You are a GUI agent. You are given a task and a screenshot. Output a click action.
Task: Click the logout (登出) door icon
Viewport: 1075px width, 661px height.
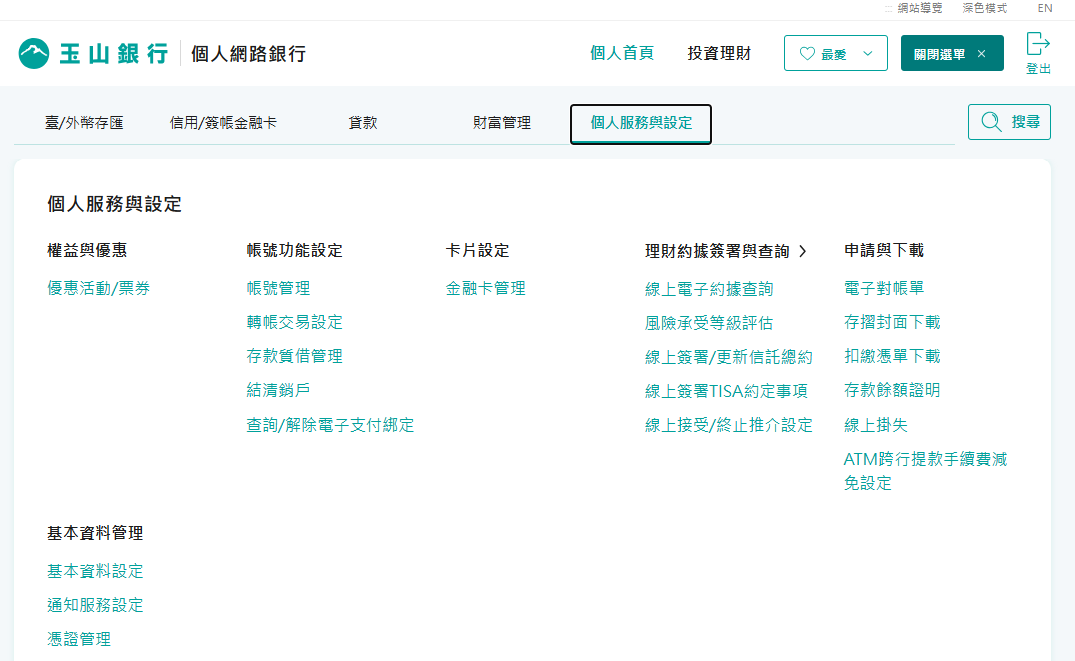point(1037,44)
